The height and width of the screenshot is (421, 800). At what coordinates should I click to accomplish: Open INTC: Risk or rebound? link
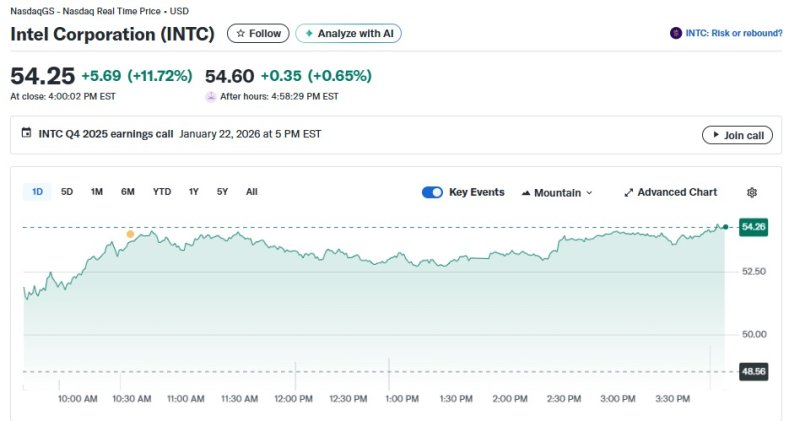[x=733, y=33]
